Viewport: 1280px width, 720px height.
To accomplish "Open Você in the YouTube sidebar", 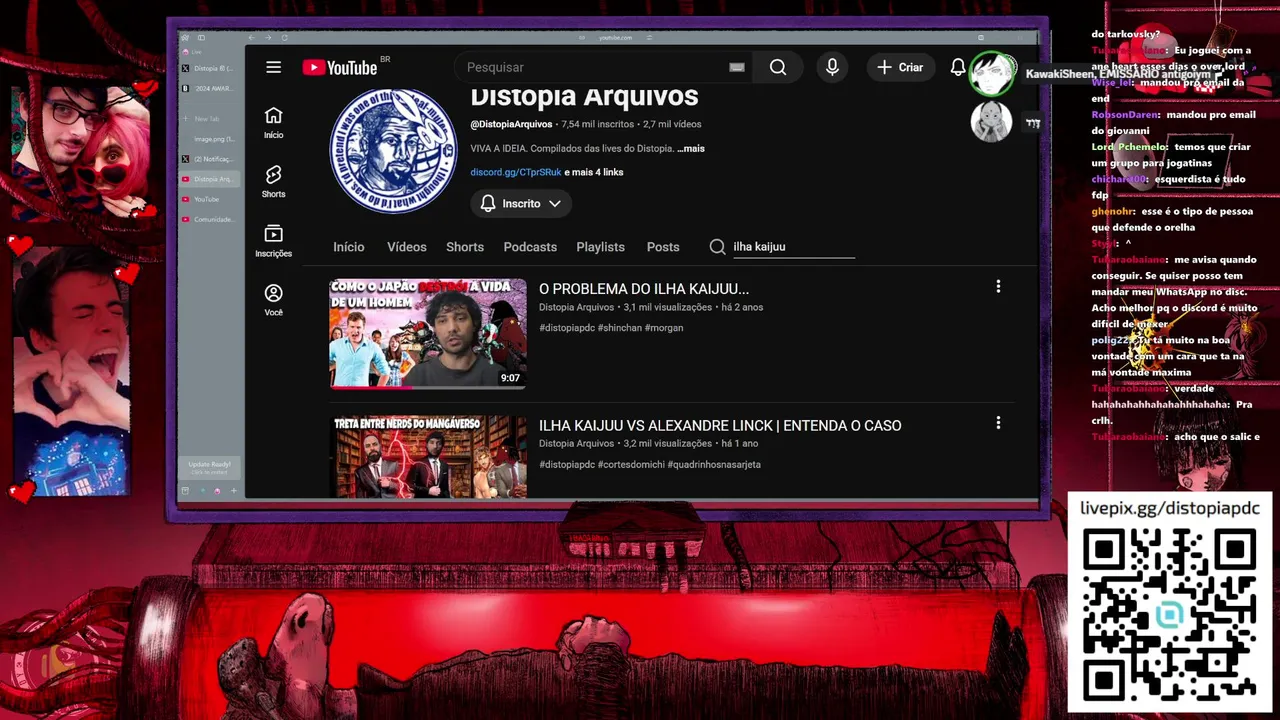I will click(274, 300).
